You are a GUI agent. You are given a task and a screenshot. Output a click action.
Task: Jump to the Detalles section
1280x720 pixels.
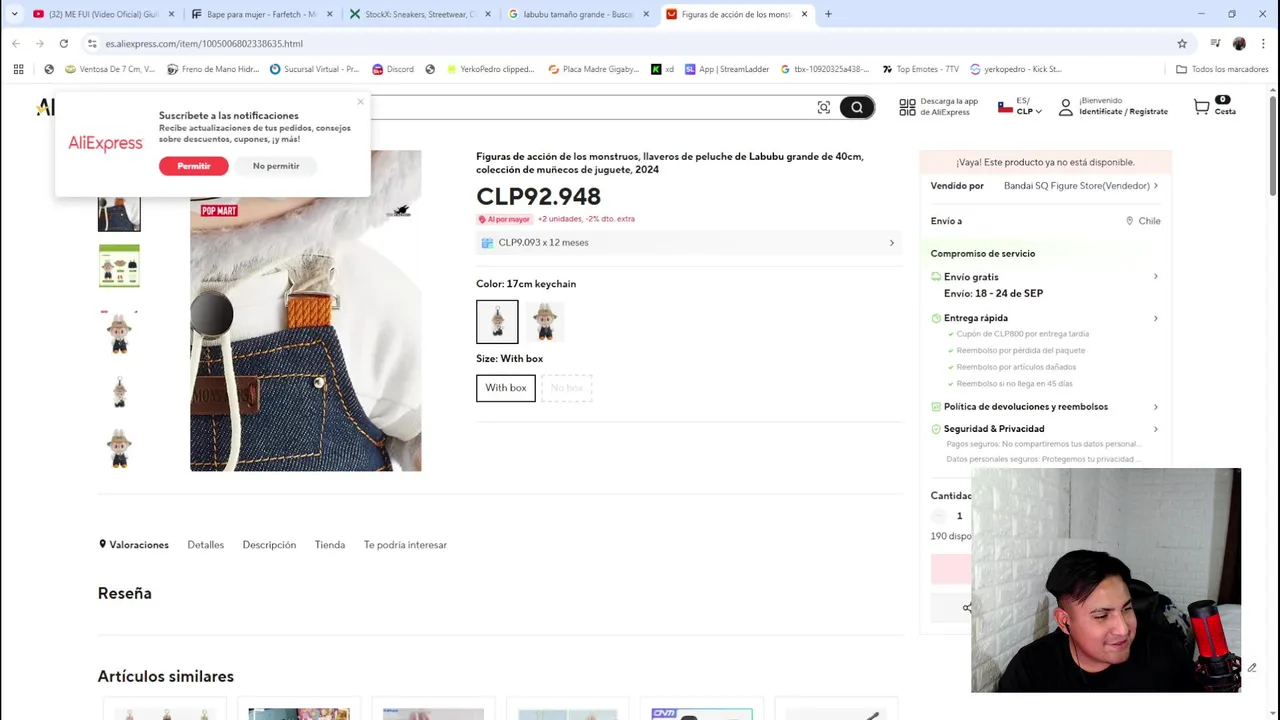(205, 545)
